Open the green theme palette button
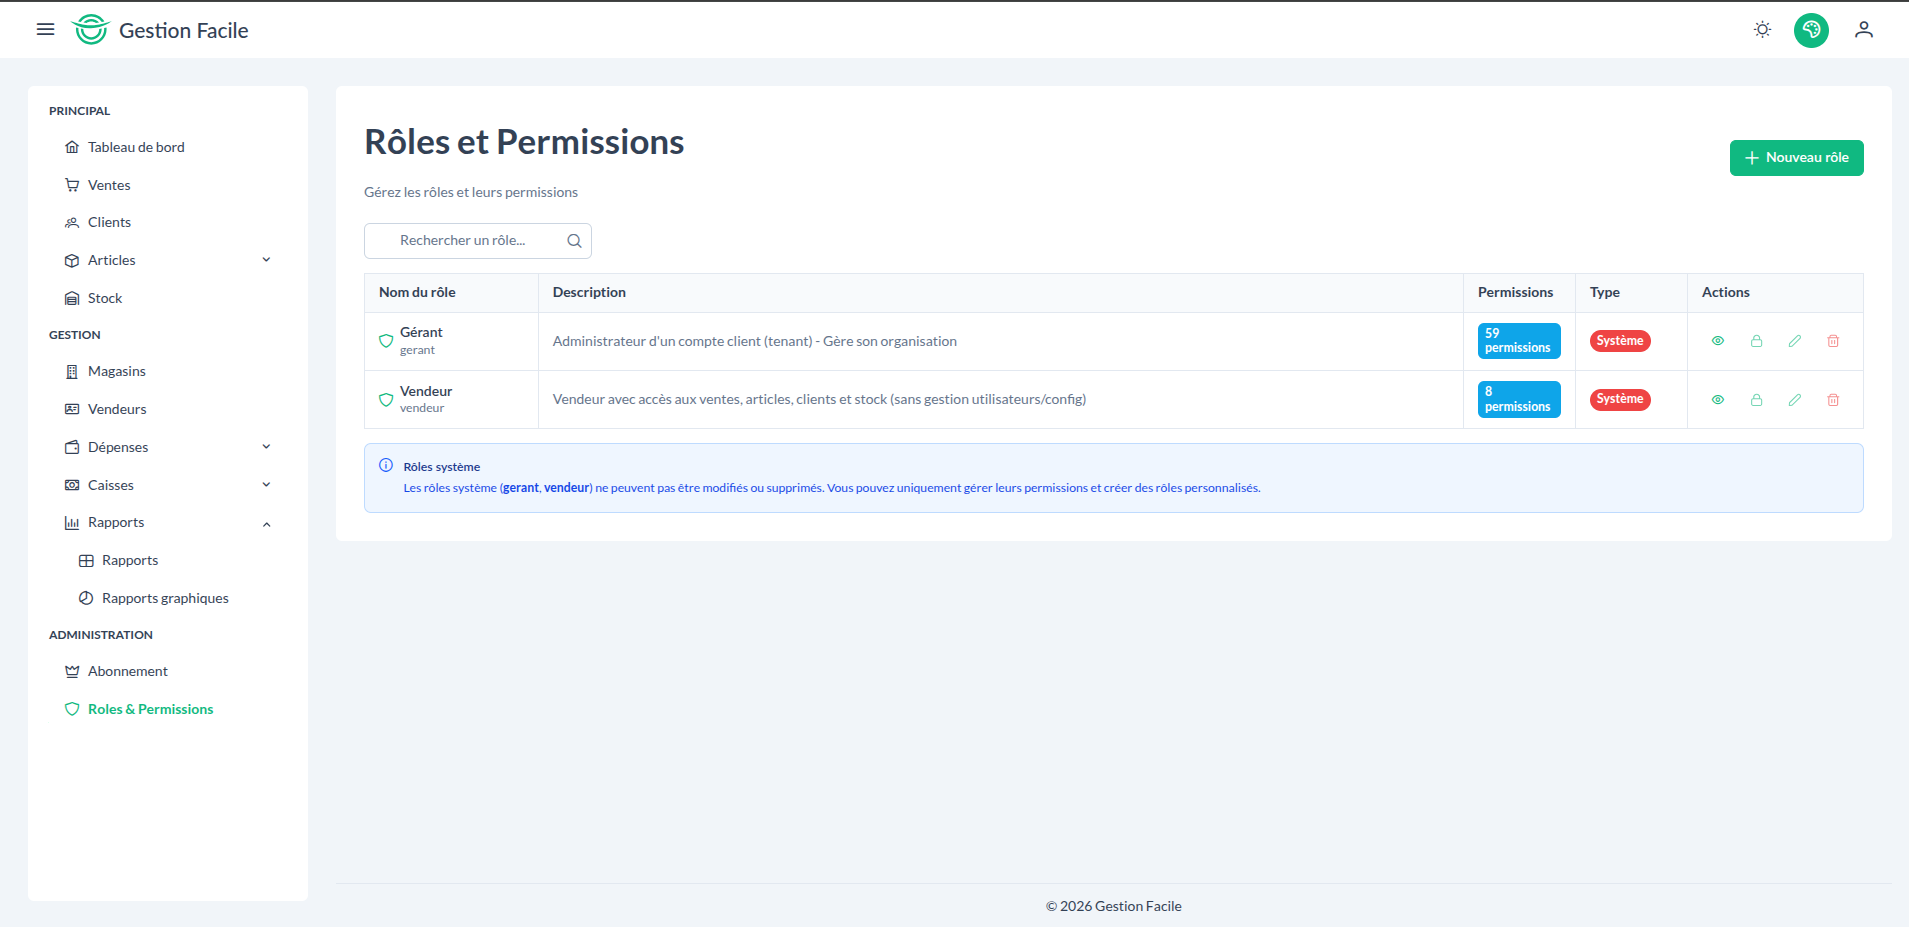This screenshot has height=927, width=1909. coord(1811,30)
